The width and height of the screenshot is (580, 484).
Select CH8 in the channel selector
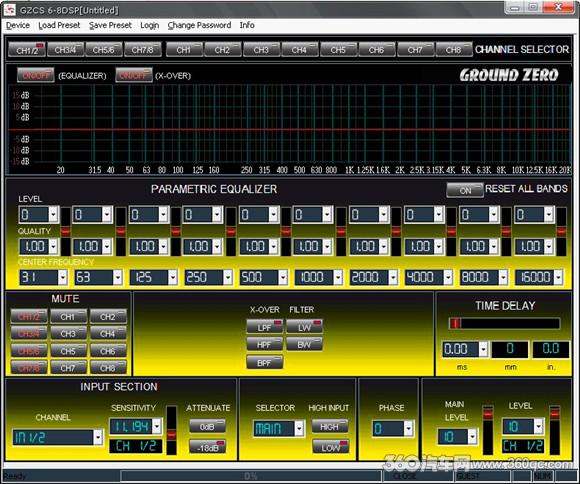[x=453, y=50]
